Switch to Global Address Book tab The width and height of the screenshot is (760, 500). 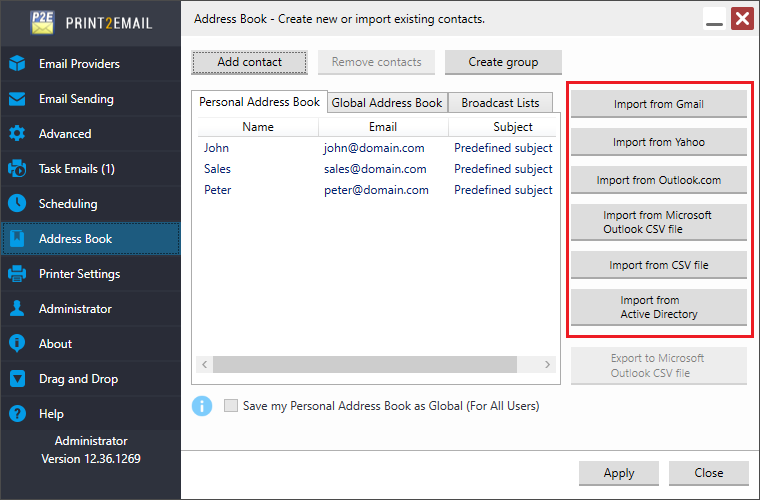[x=387, y=103]
